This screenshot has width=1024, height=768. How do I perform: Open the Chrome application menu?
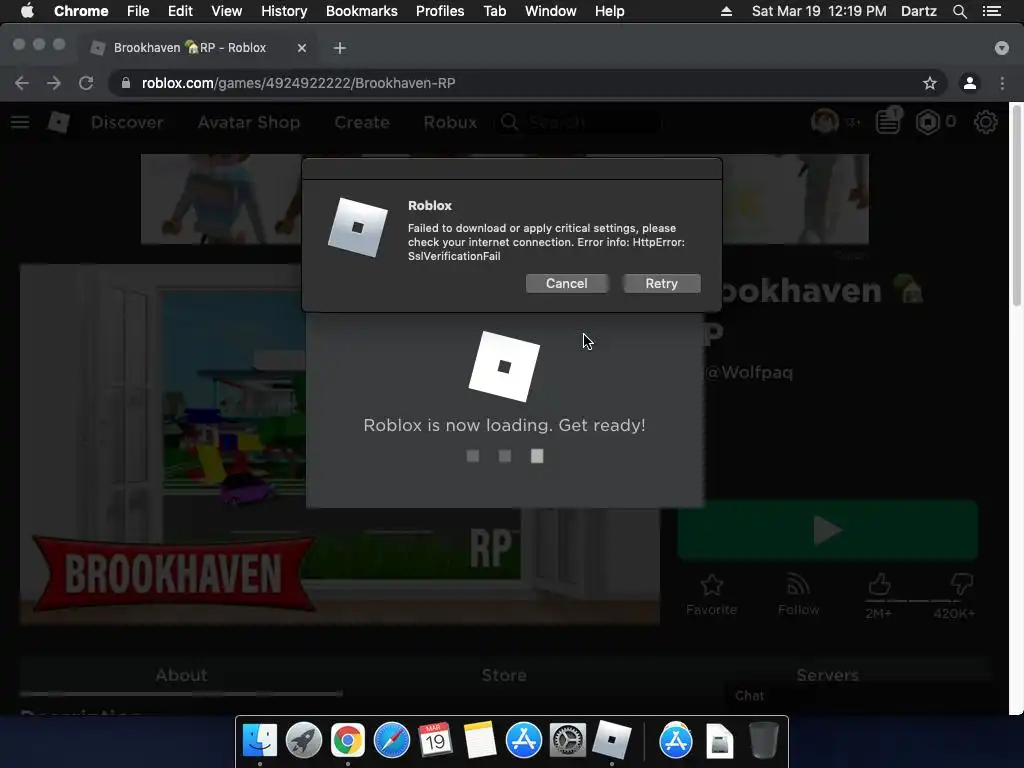pos(81,11)
